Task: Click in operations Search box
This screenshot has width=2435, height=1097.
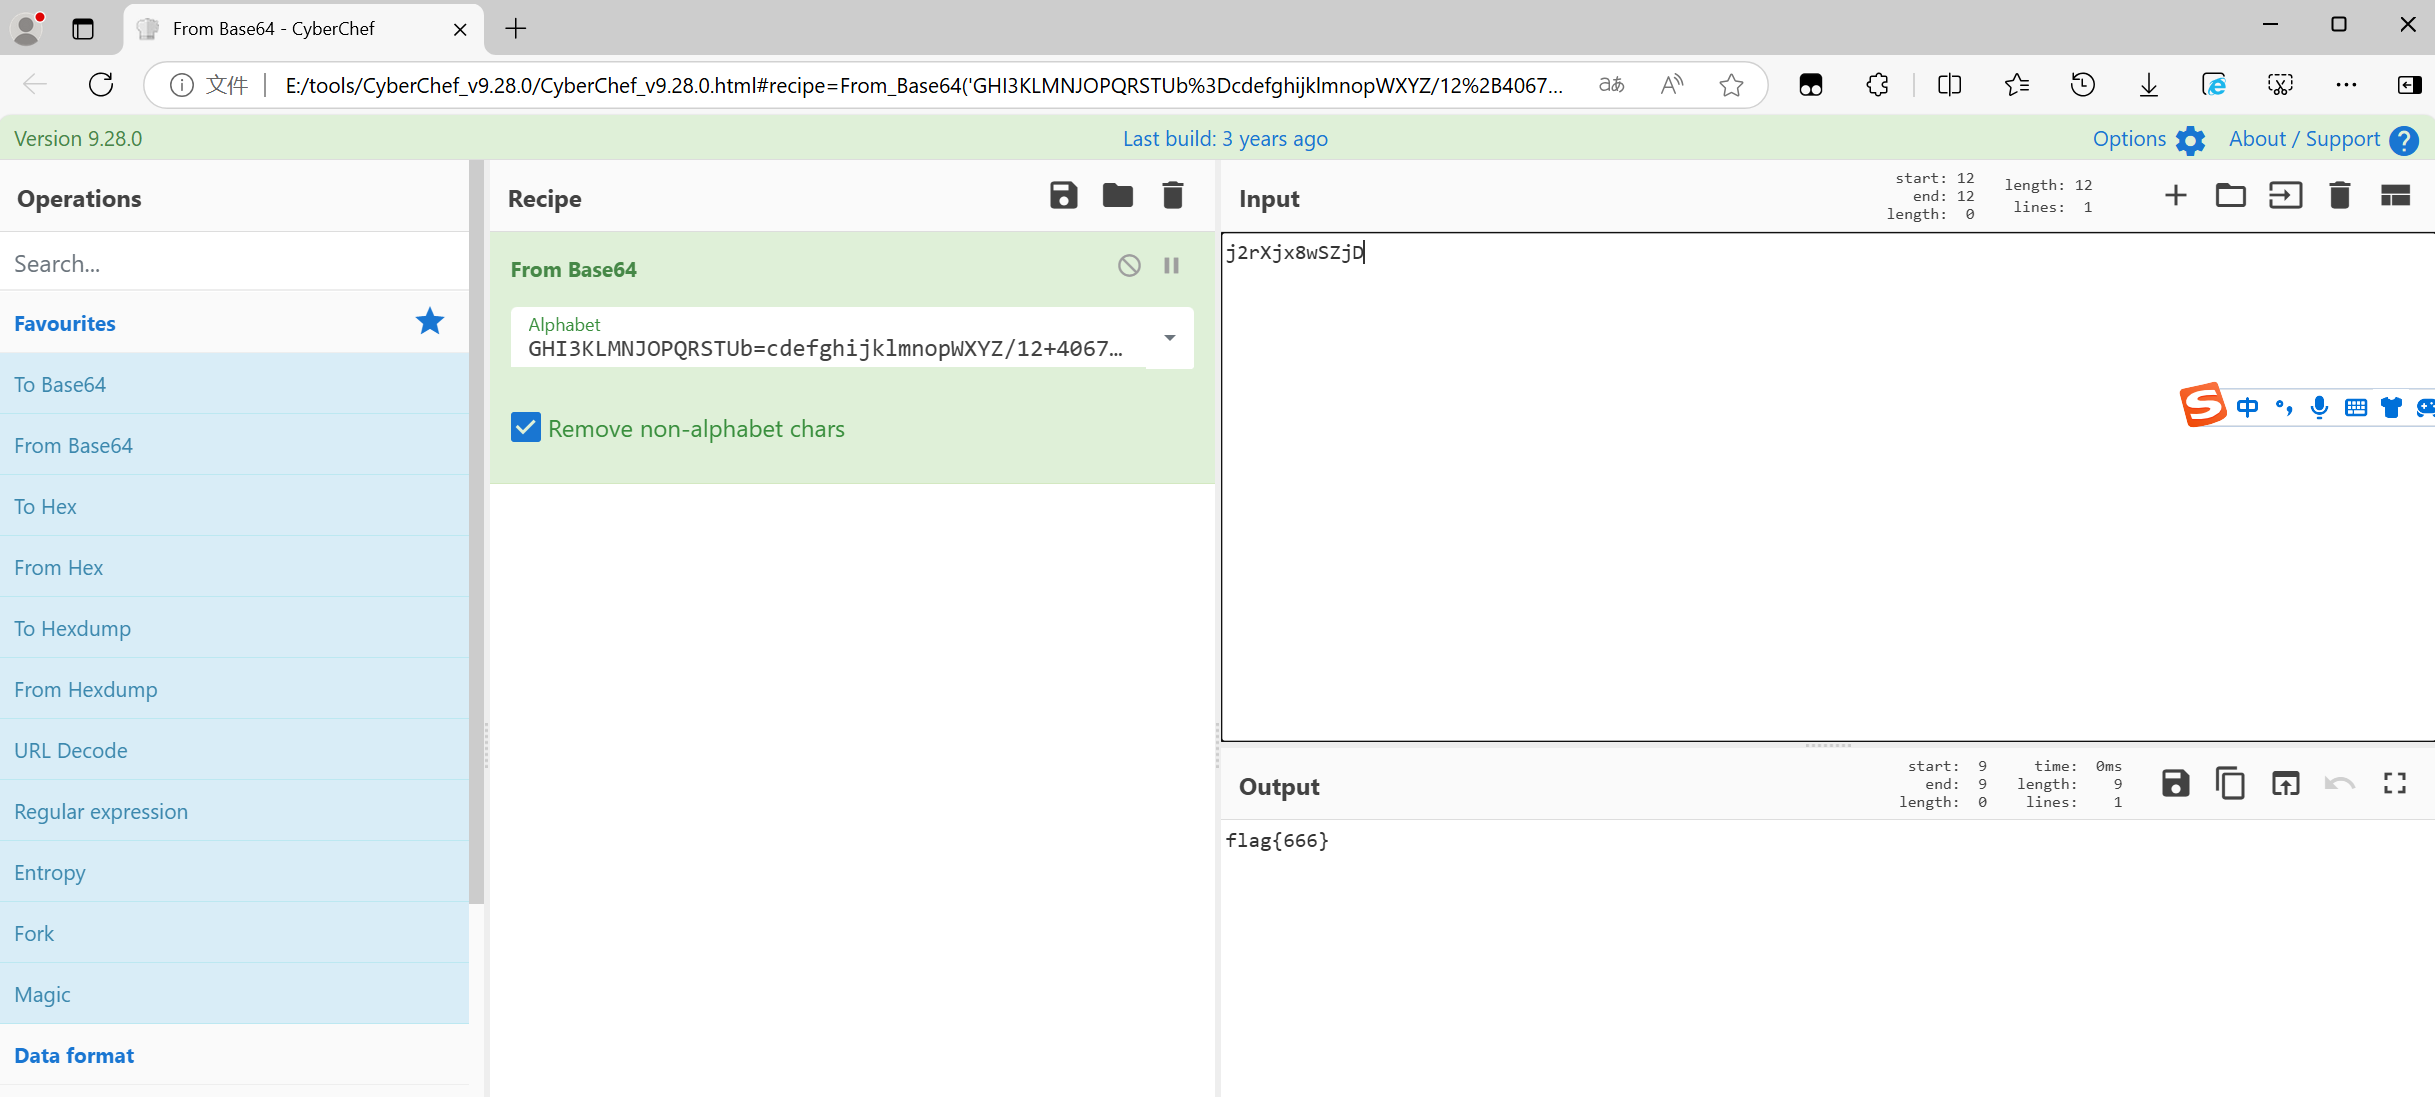Action: [234, 263]
